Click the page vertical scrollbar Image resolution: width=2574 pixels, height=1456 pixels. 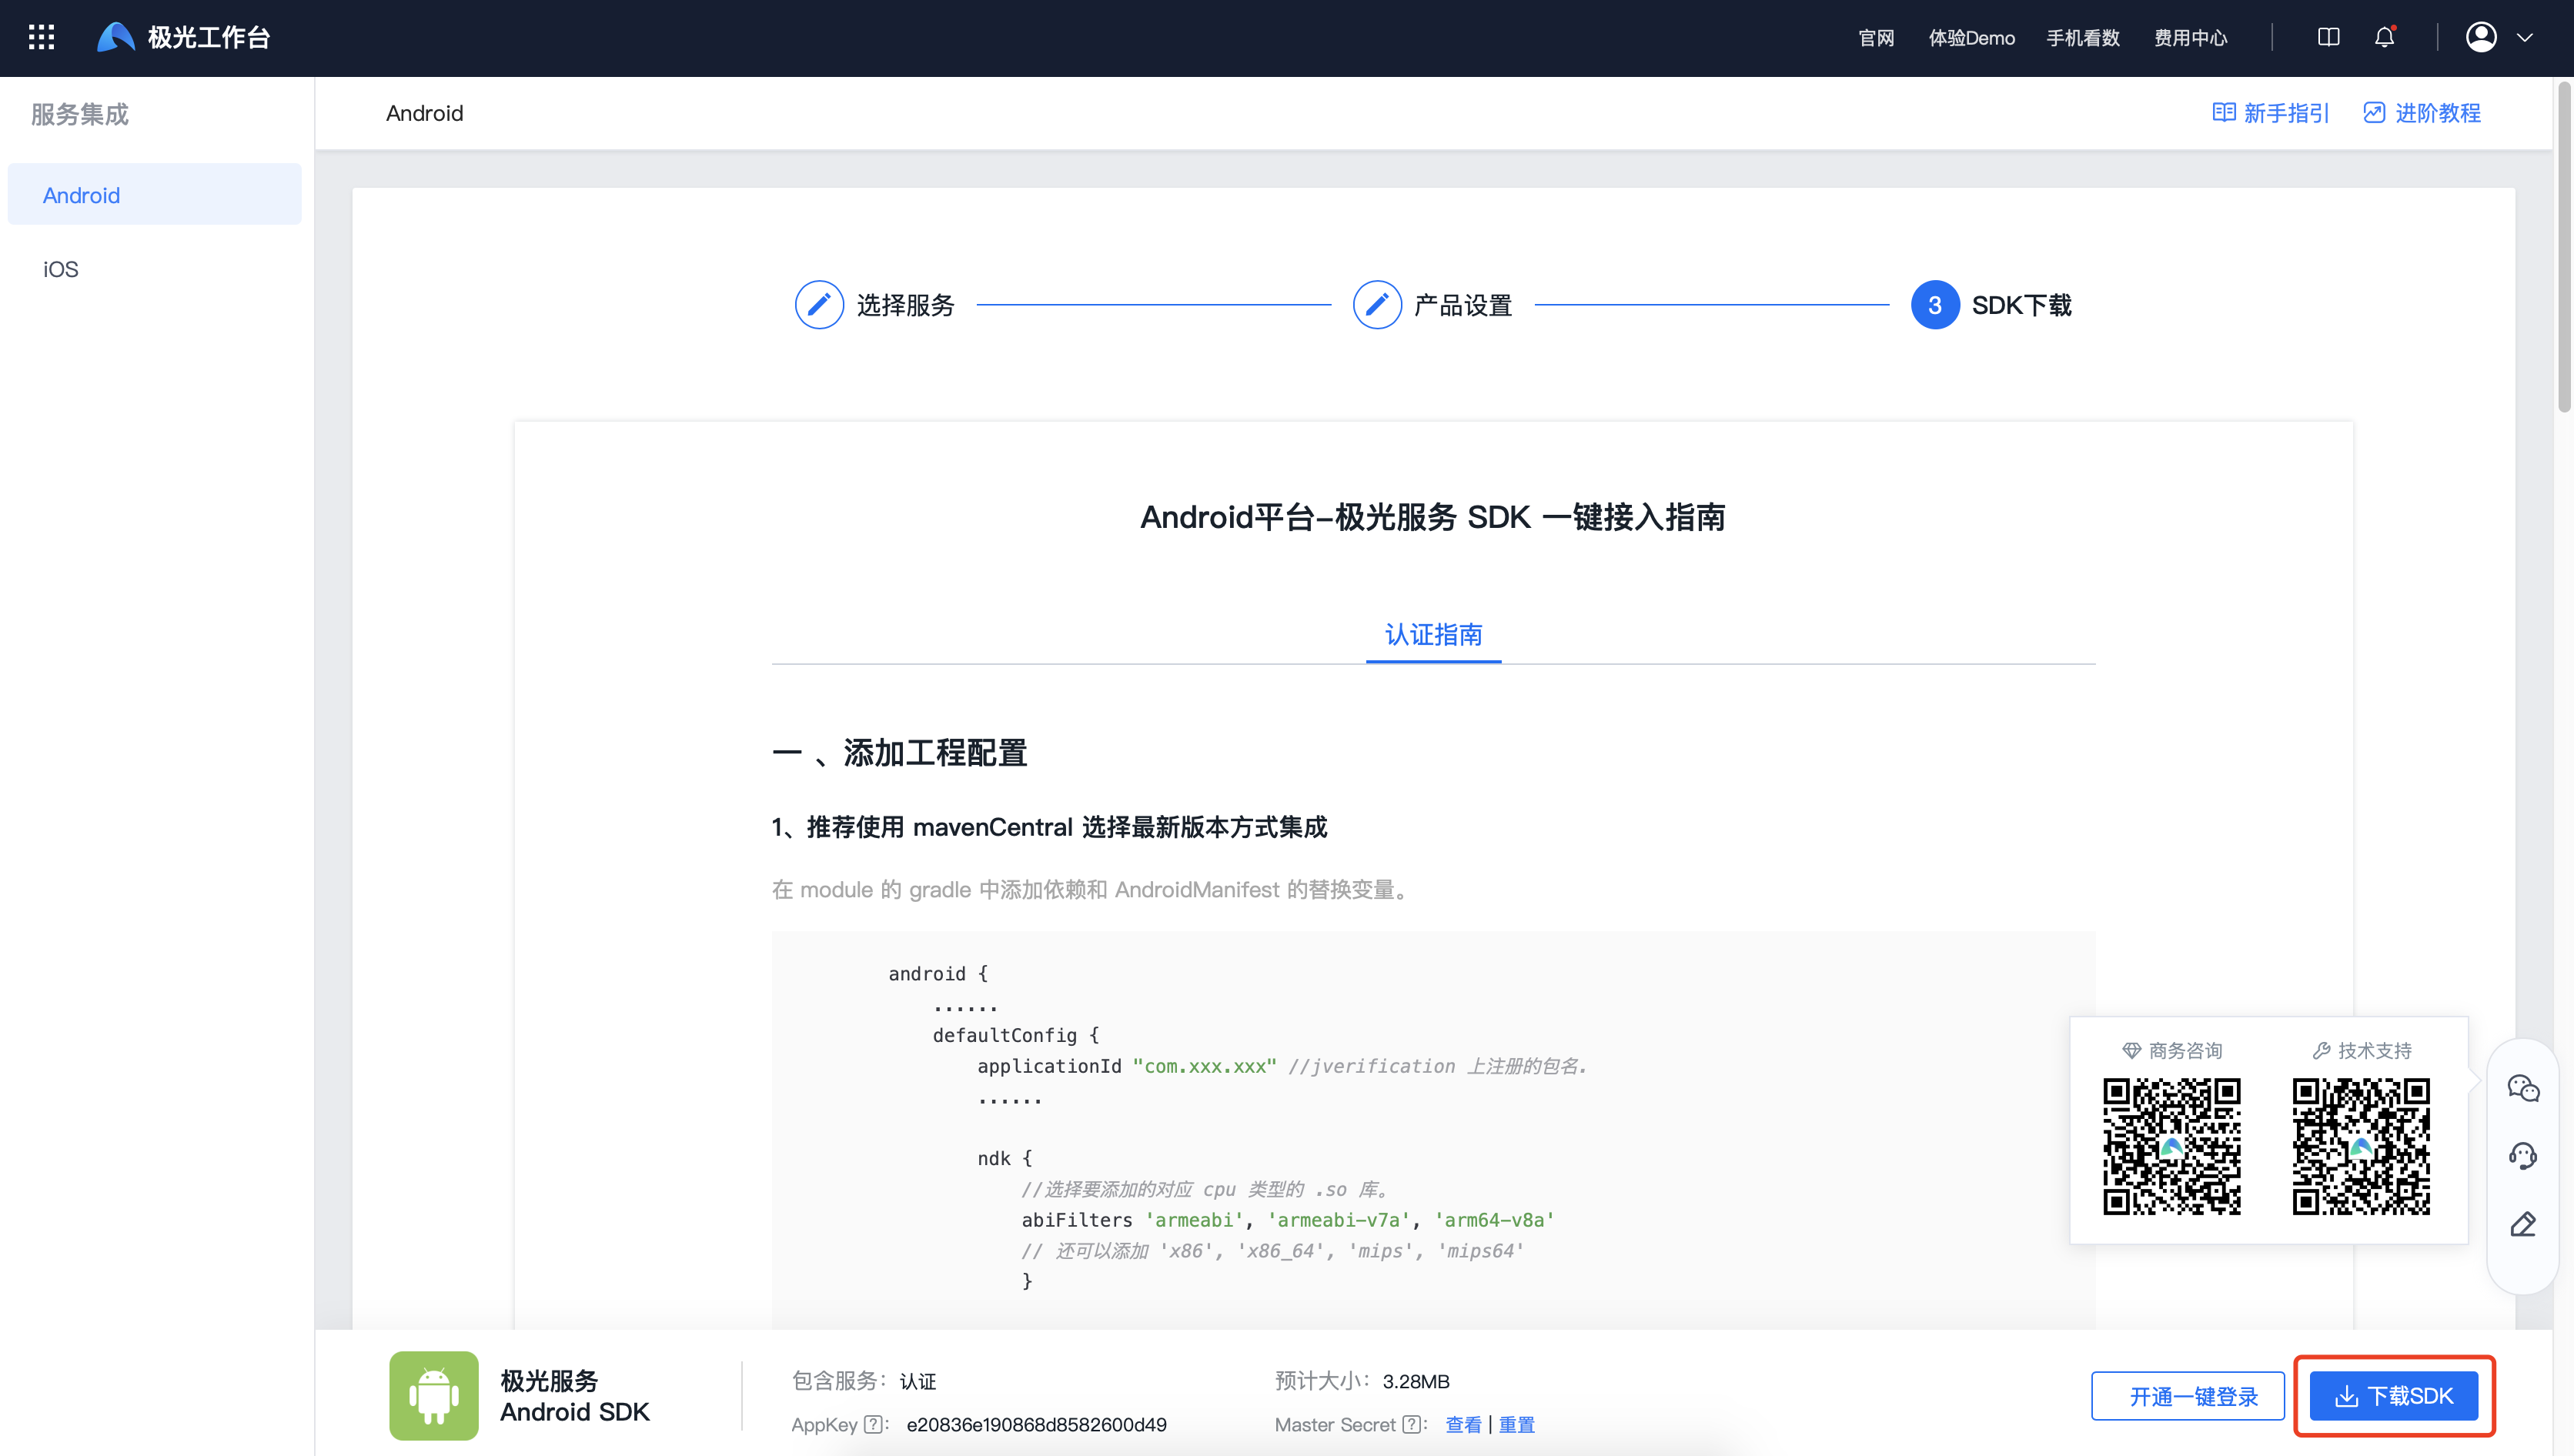click(2563, 247)
